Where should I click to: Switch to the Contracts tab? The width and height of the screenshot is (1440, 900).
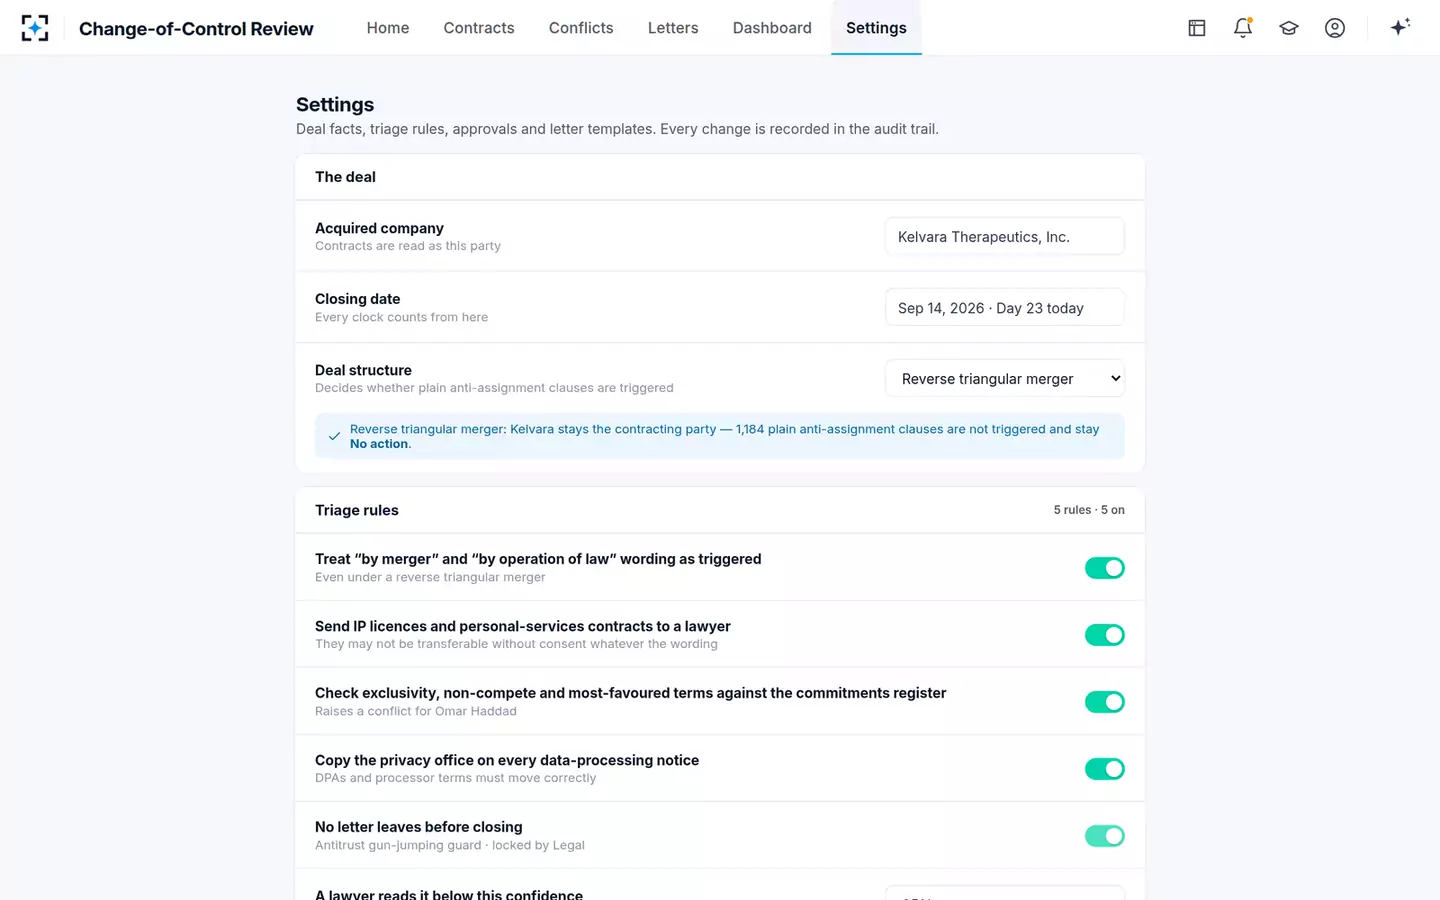coord(479,28)
